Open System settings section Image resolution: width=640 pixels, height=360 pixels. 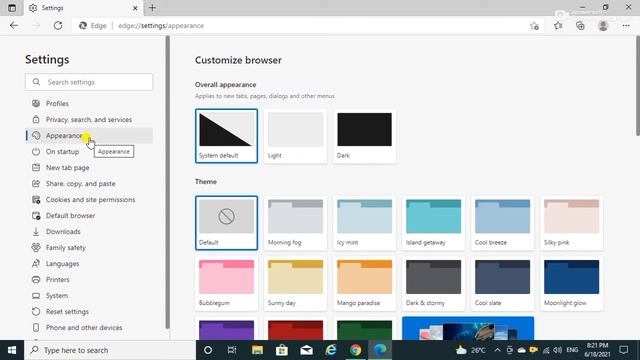coord(90,296)
